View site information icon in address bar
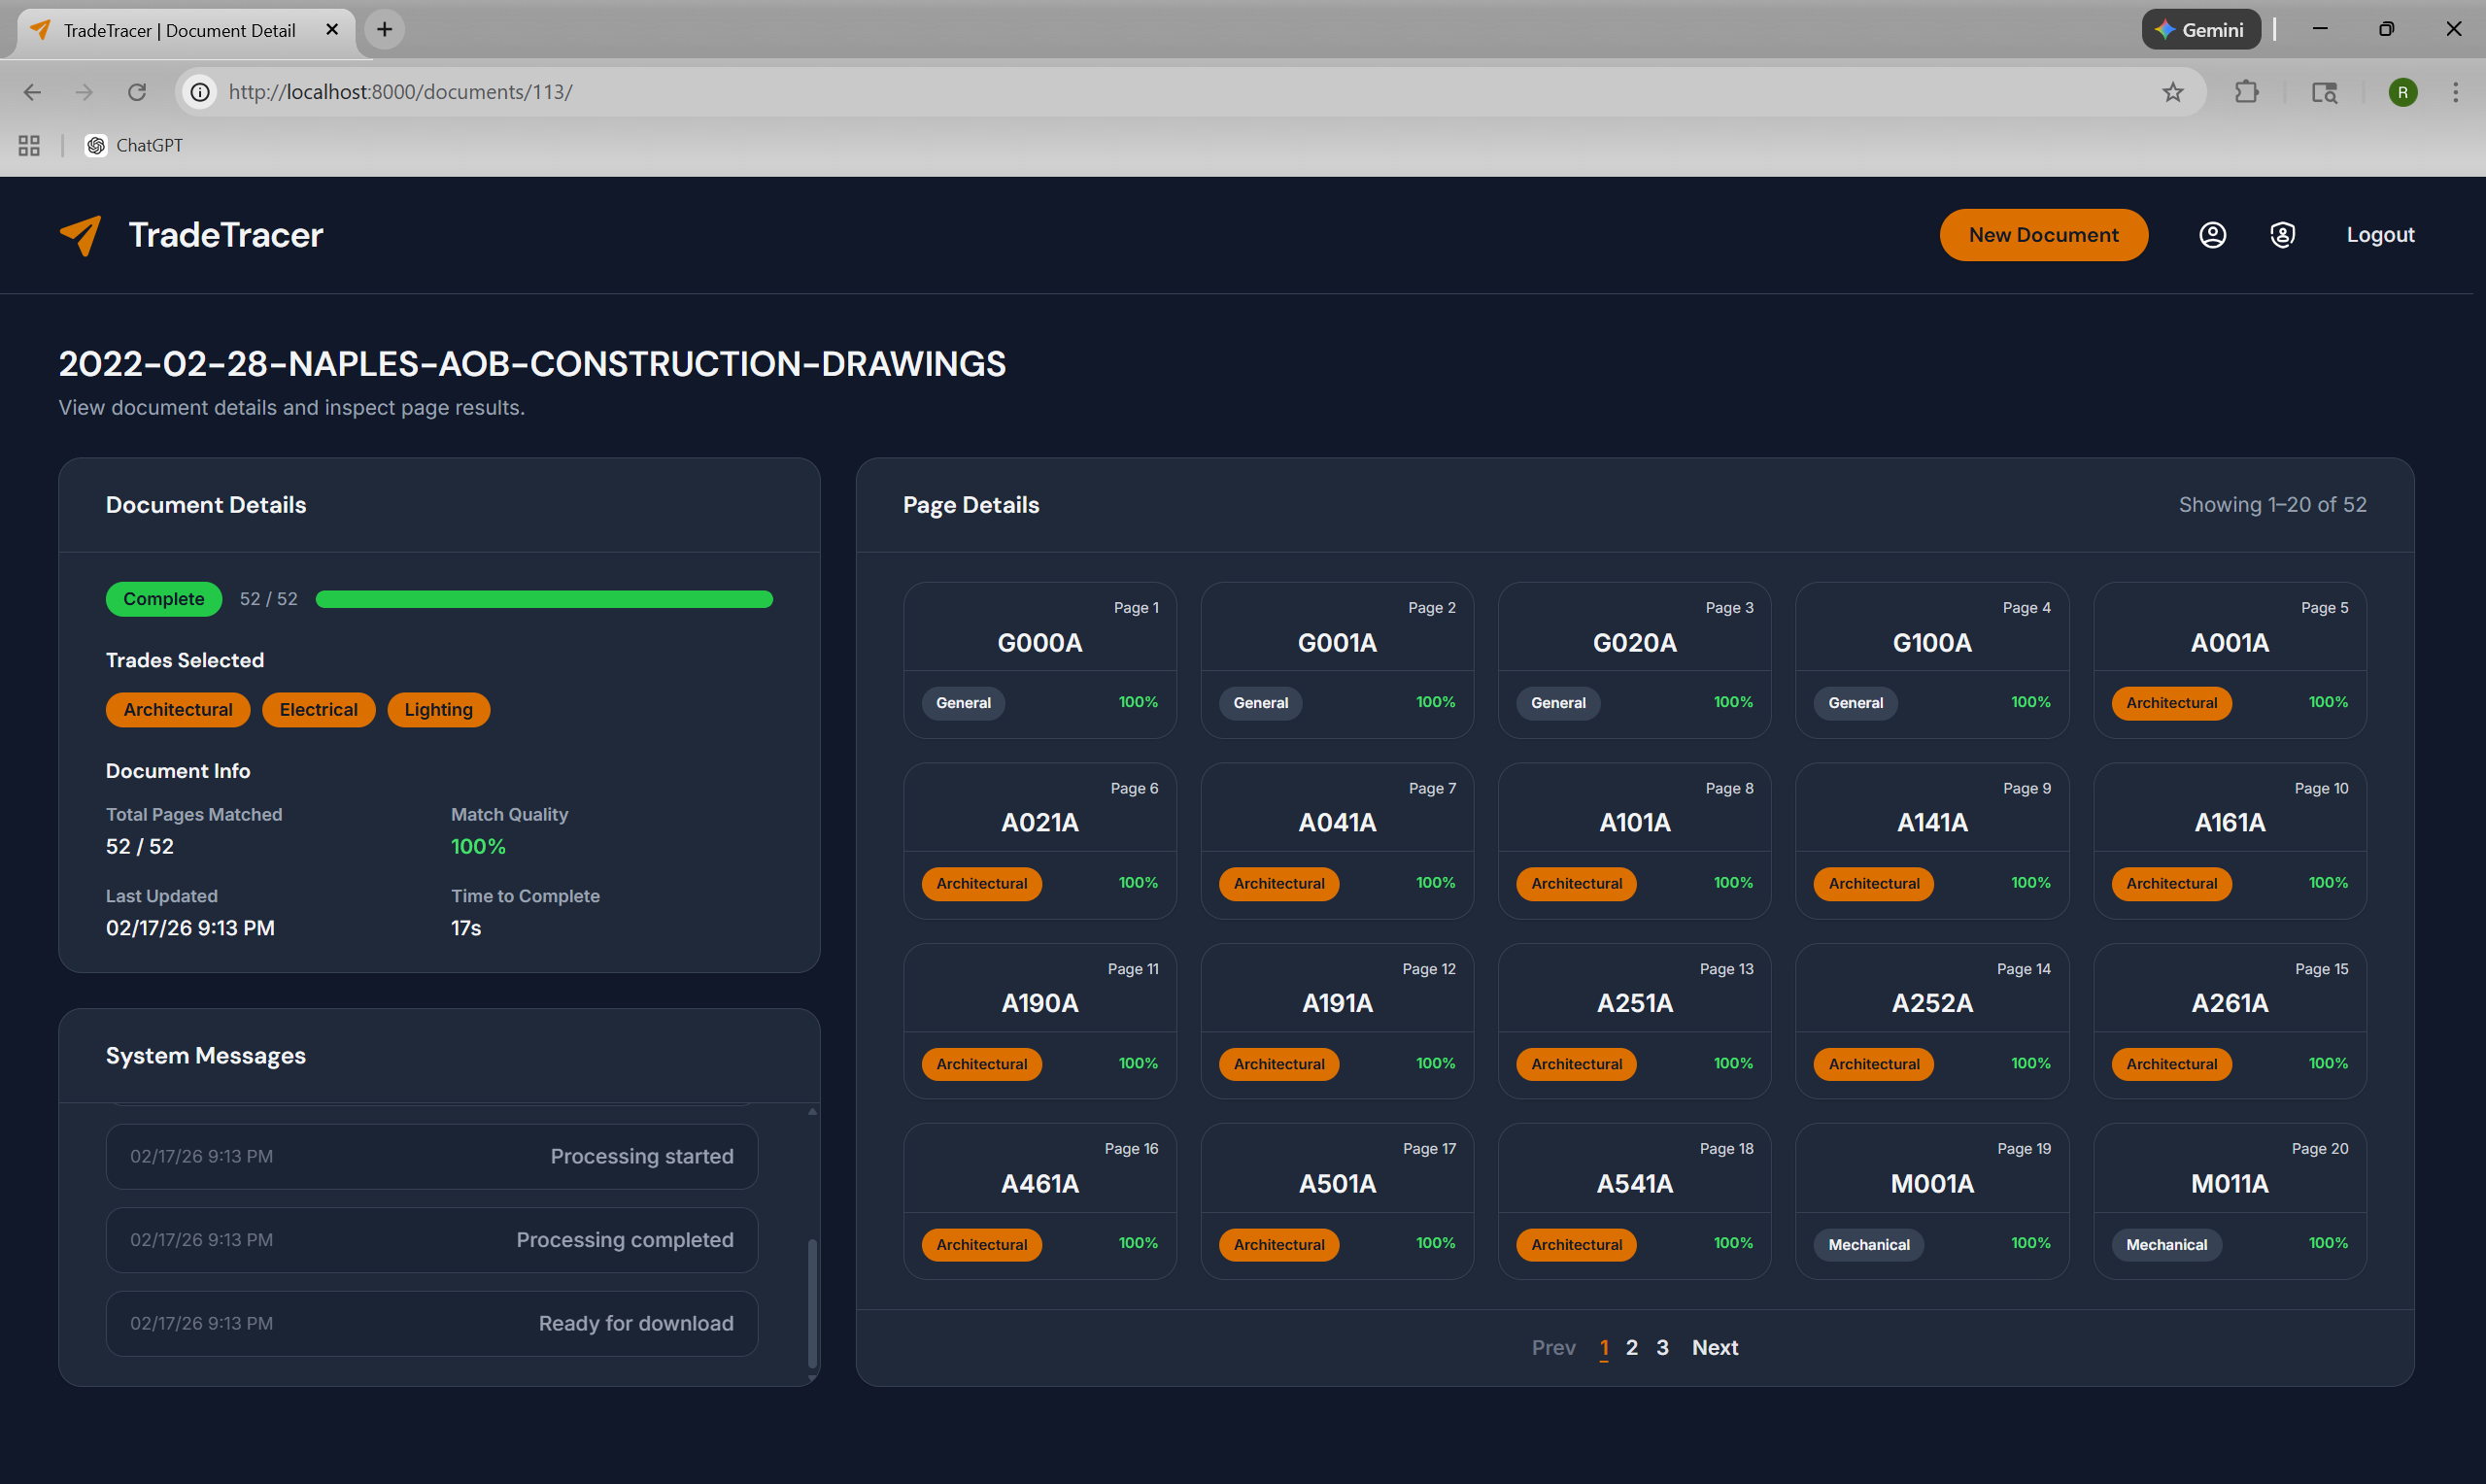 click(200, 92)
